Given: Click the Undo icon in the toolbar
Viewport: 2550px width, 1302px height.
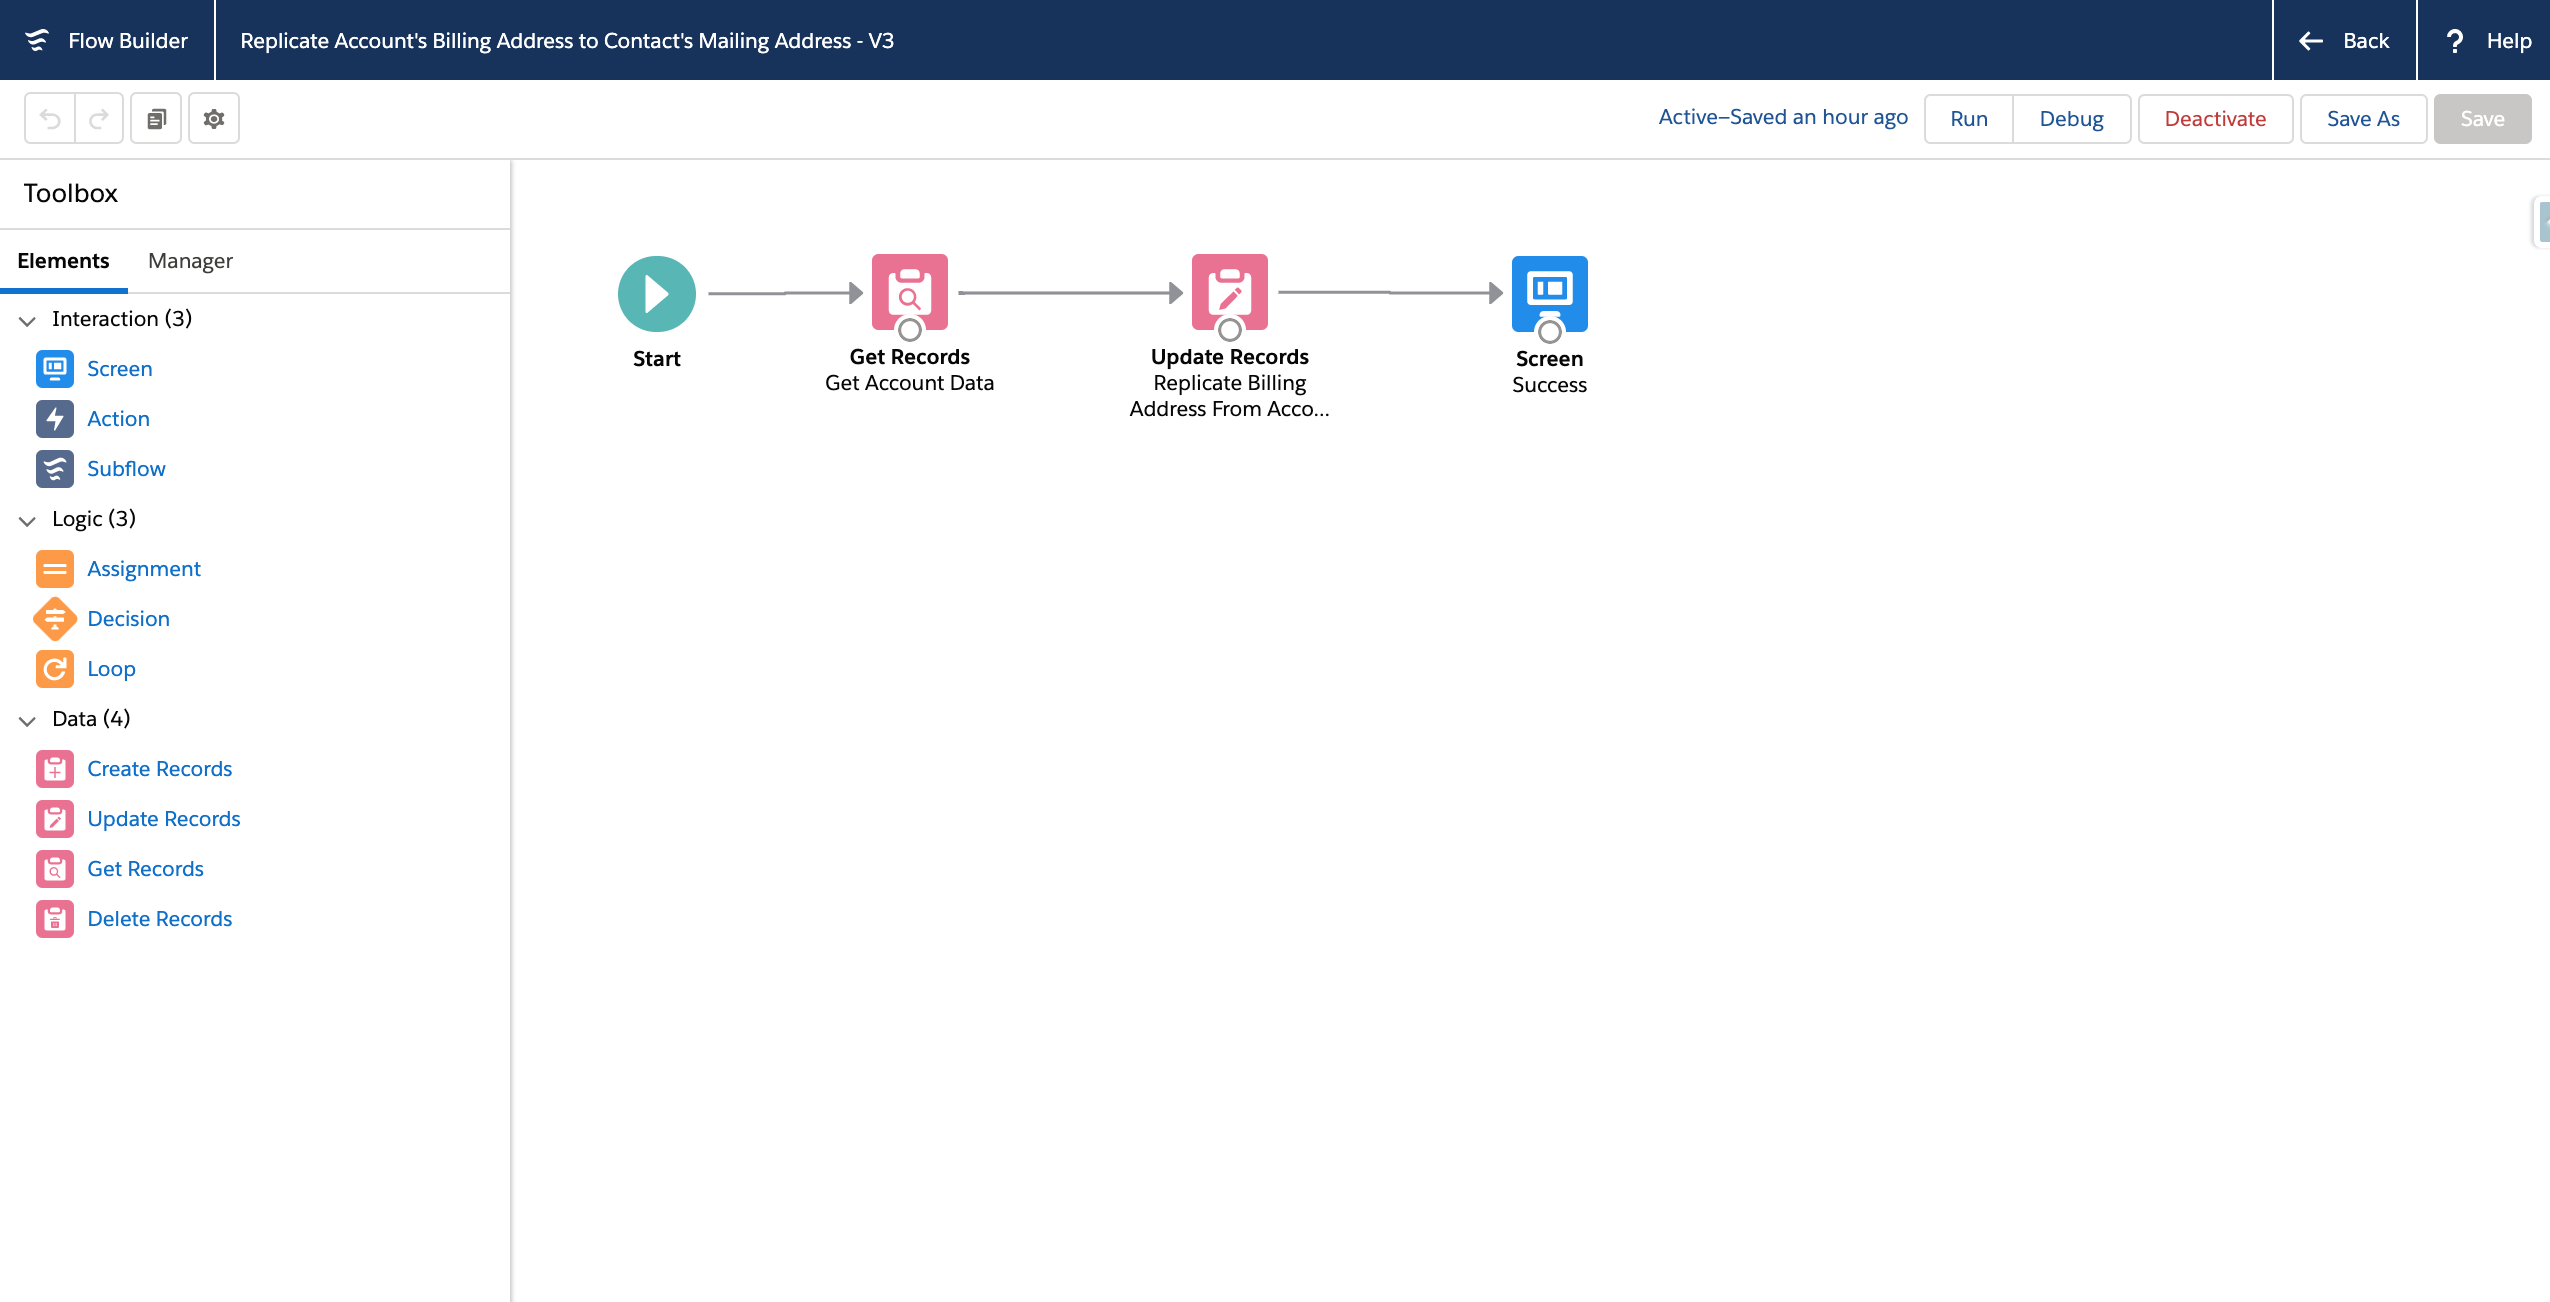Looking at the screenshot, I should [51, 117].
